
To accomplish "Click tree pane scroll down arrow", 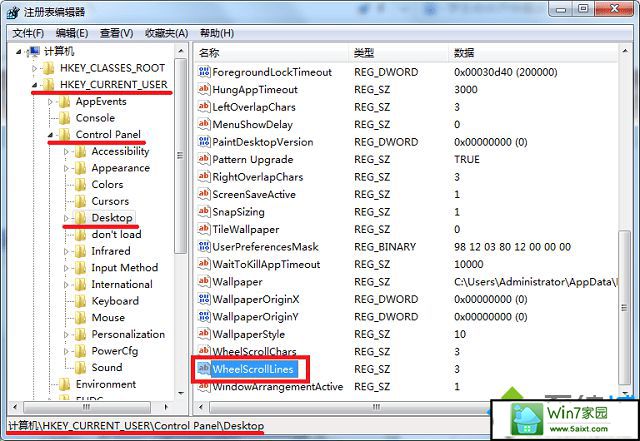I will click(x=180, y=394).
